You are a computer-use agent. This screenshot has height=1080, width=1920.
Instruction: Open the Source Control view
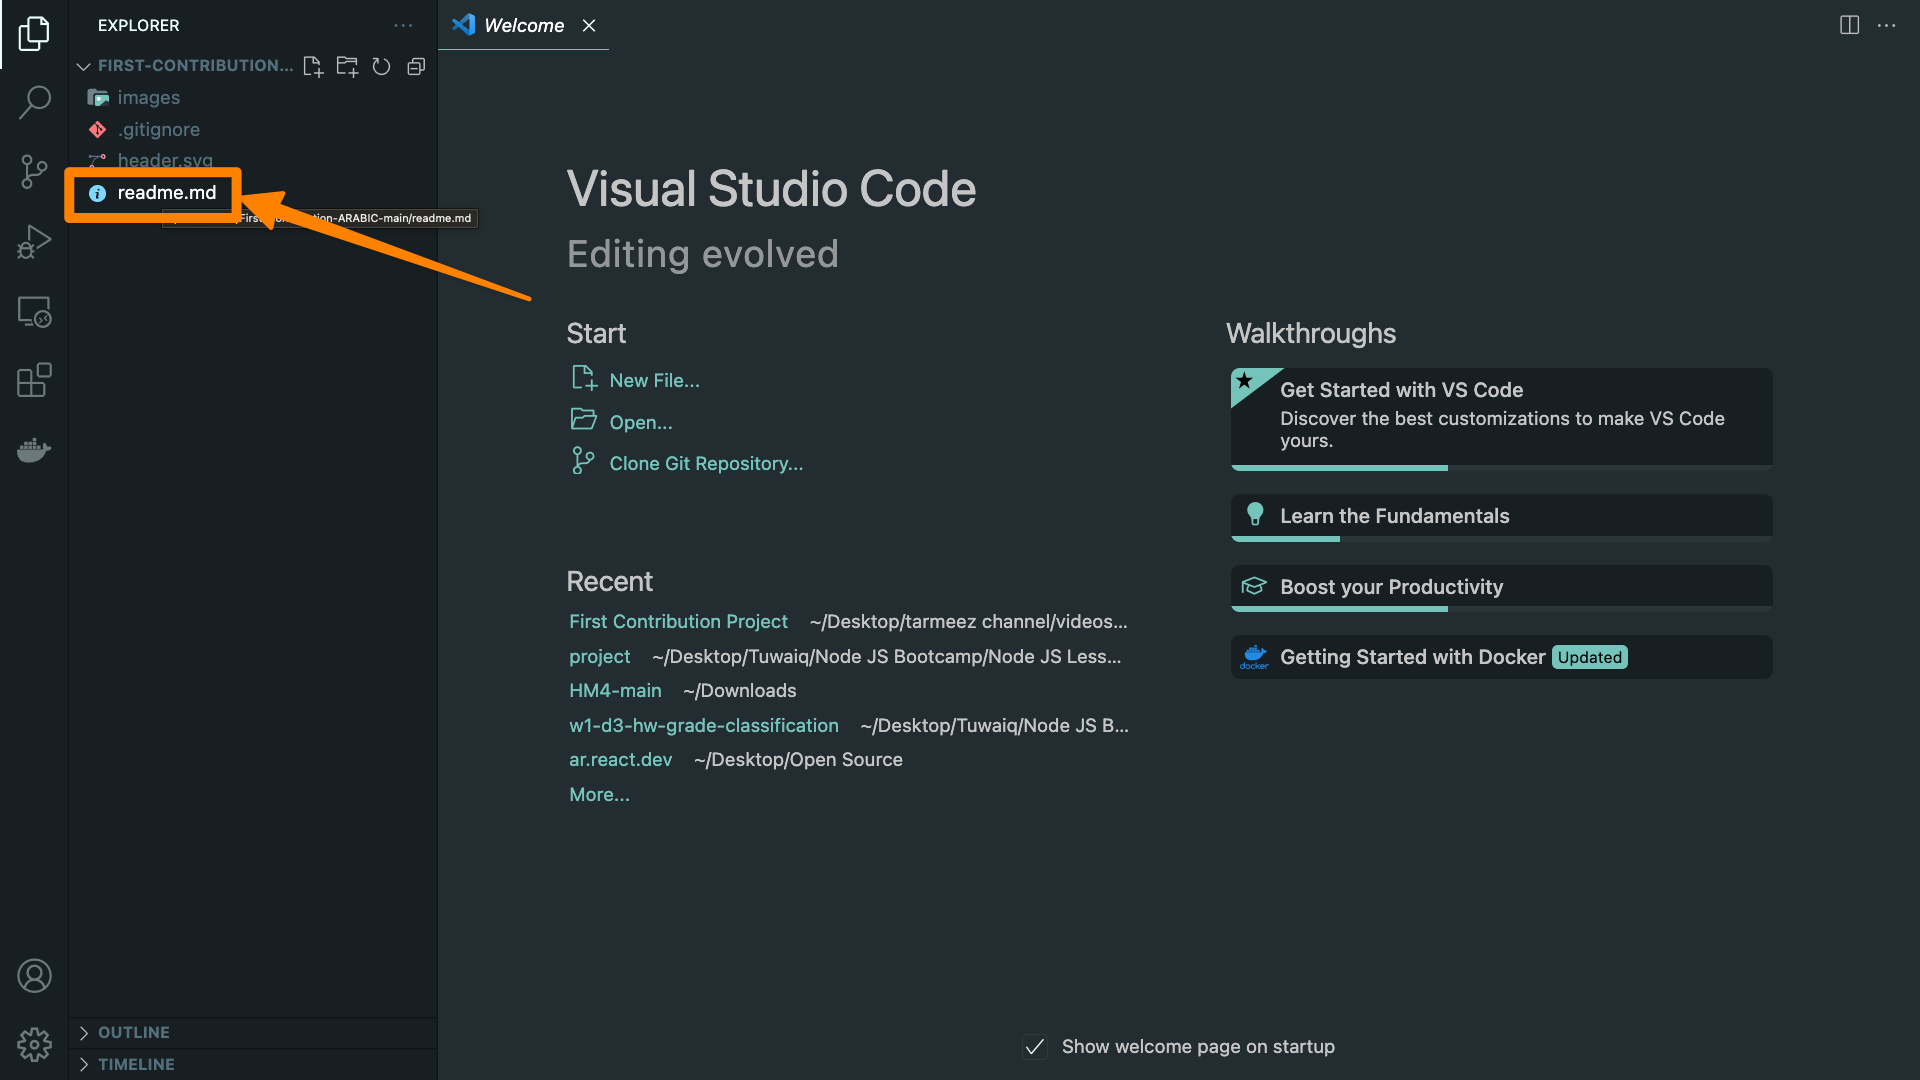pos(34,171)
